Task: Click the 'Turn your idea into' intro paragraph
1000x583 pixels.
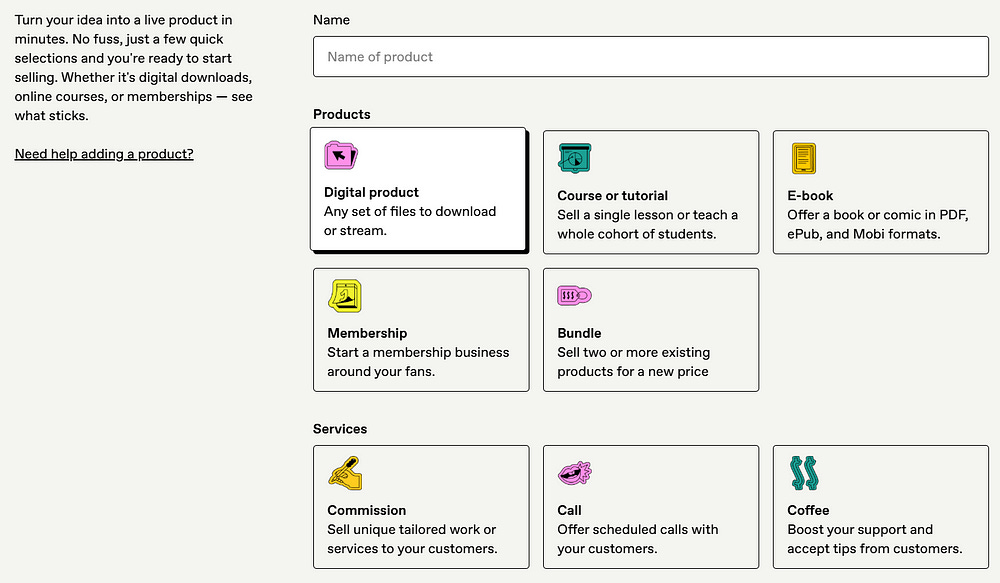Action: click(x=134, y=68)
